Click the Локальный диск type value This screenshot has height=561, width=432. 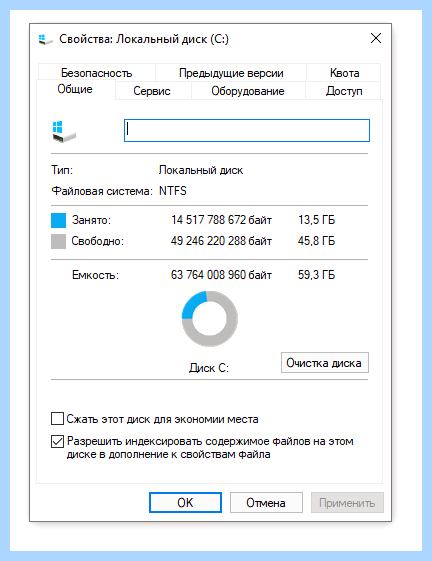click(201, 170)
